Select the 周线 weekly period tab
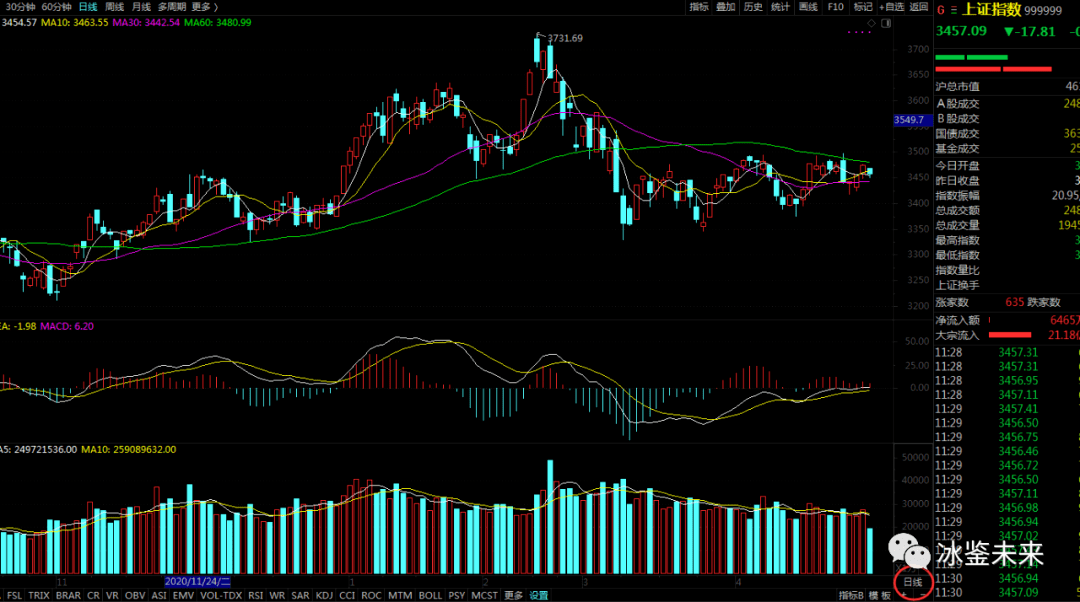Viewport: 1080px width, 602px height. pyautogui.click(x=114, y=7)
